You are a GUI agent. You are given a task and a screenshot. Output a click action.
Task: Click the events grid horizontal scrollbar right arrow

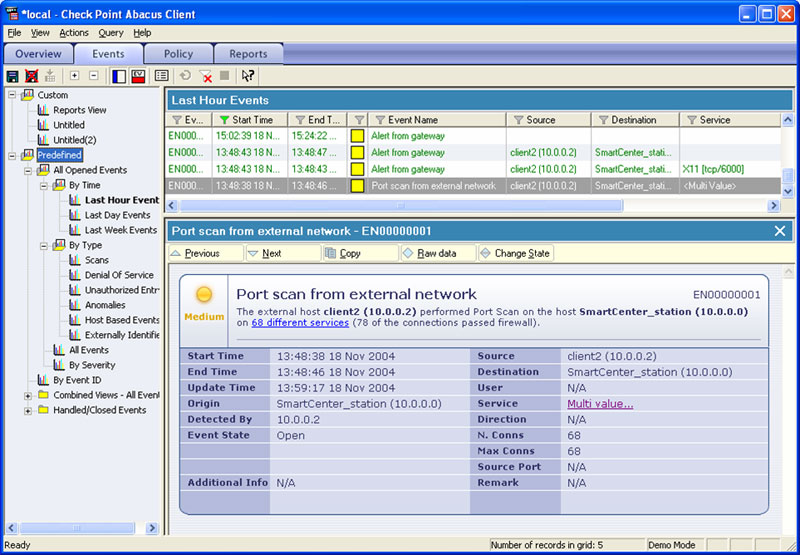(x=774, y=206)
